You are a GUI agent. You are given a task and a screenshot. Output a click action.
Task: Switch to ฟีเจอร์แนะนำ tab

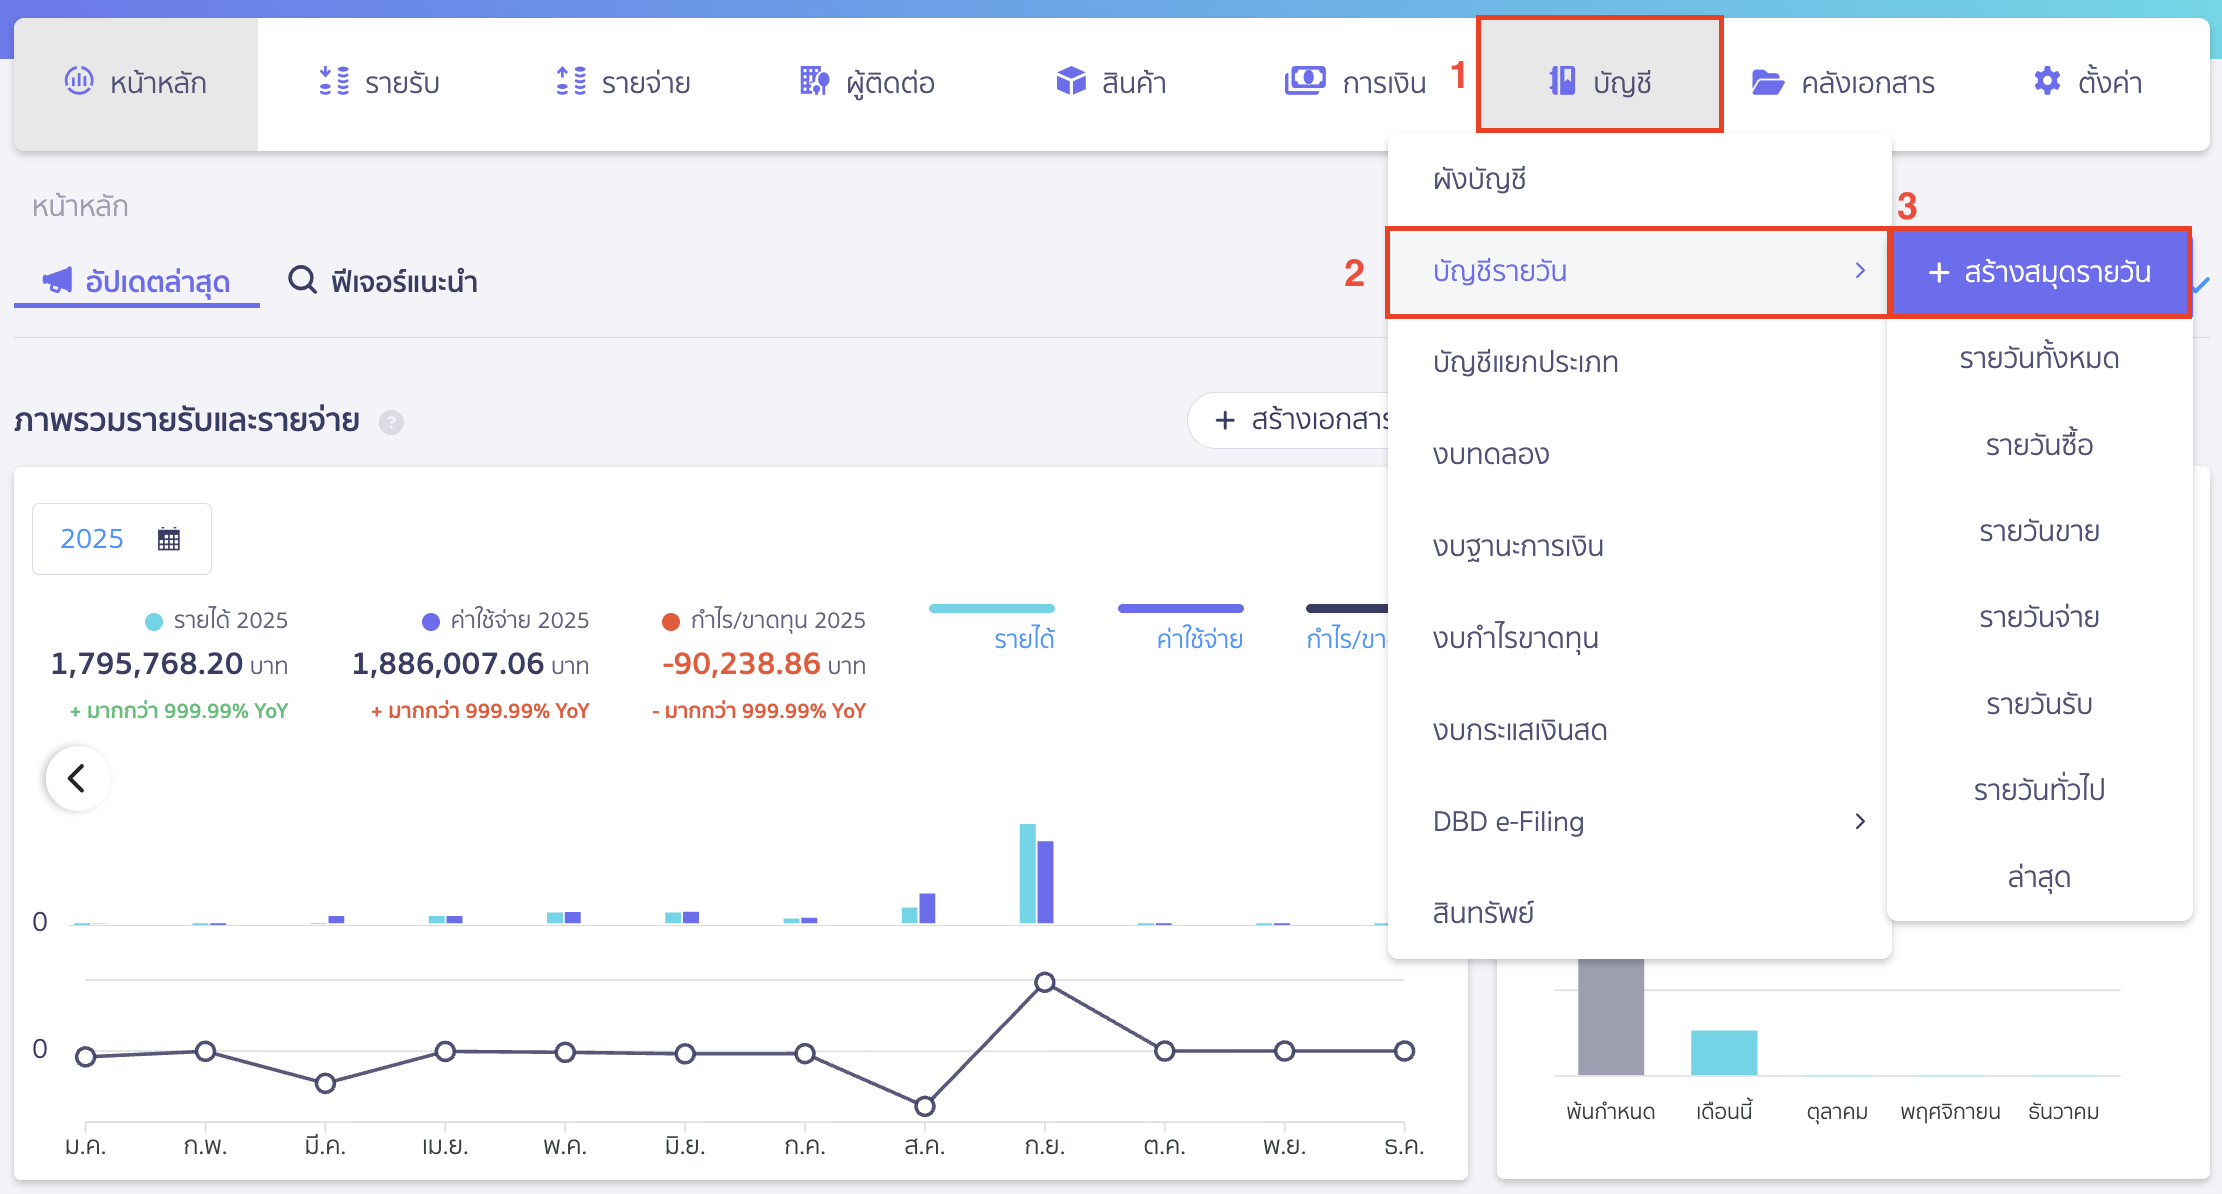coord(383,281)
